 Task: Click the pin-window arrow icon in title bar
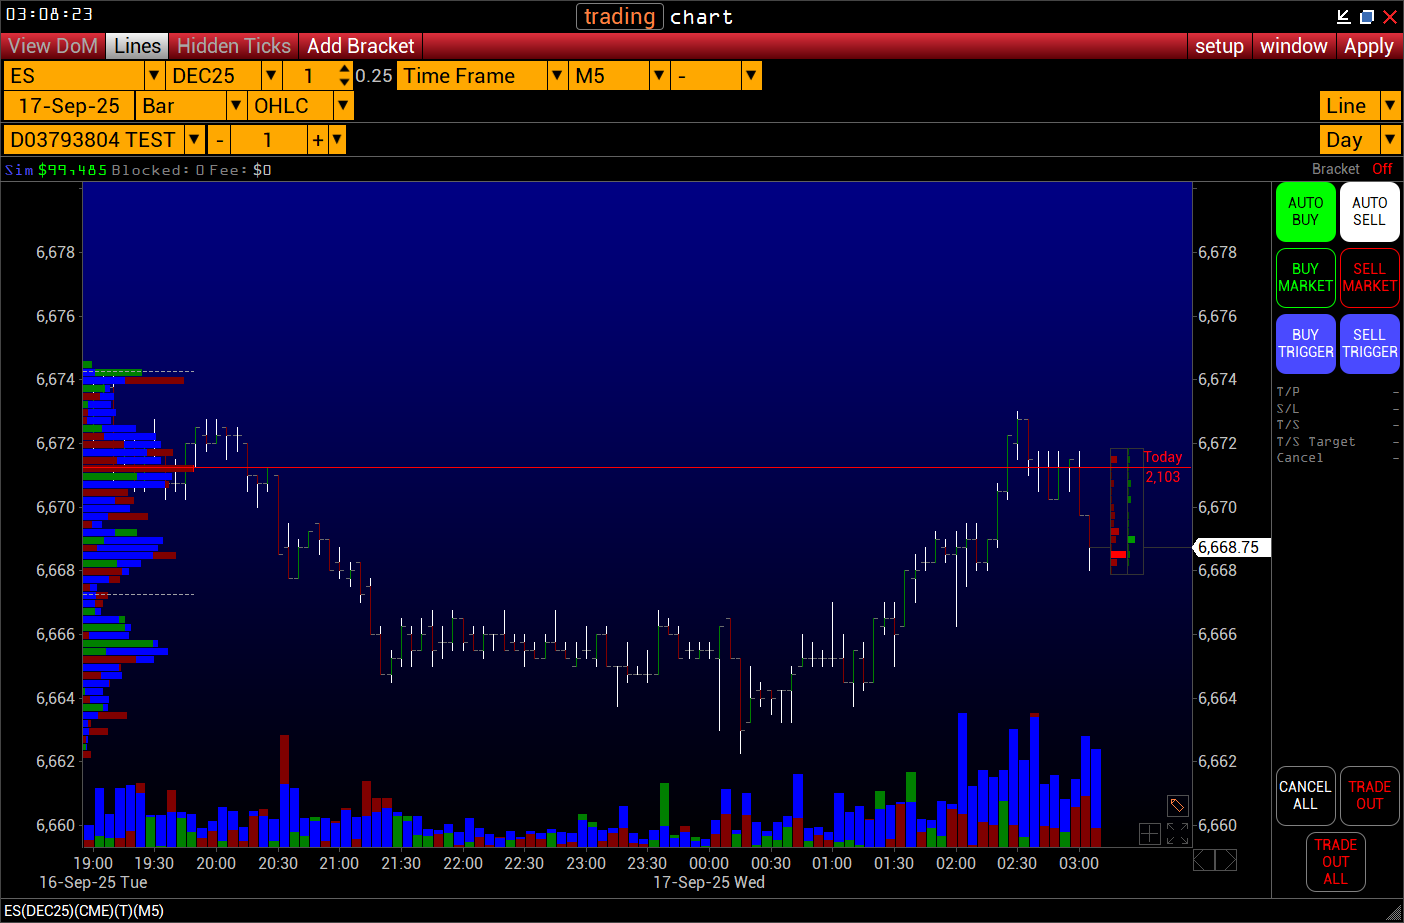(x=1344, y=17)
